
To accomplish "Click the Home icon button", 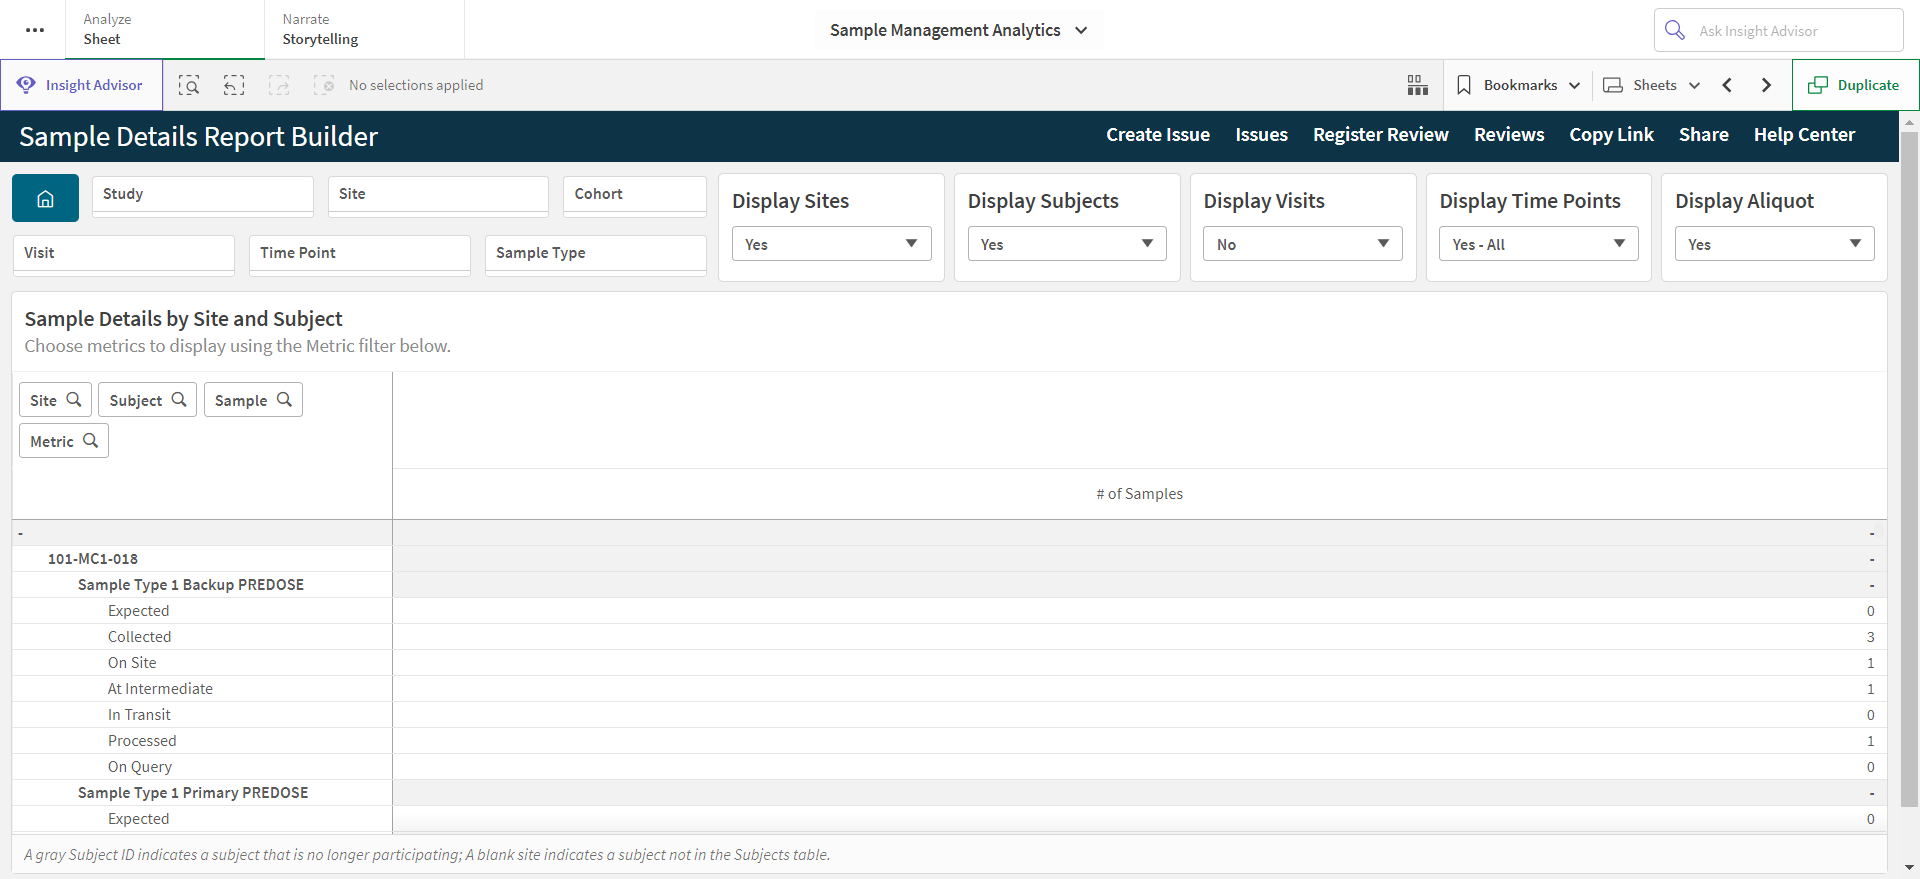I will (45, 198).
